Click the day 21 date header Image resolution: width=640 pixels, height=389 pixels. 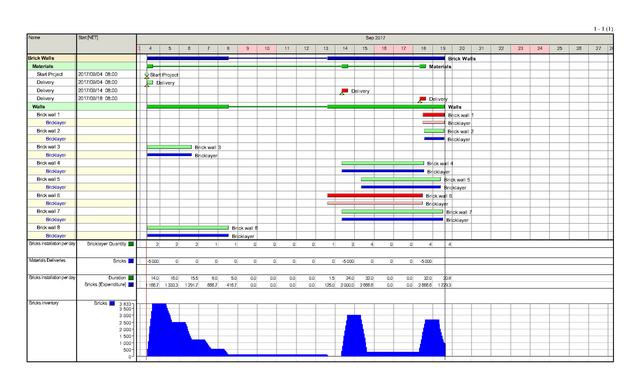tap(481, 49)
